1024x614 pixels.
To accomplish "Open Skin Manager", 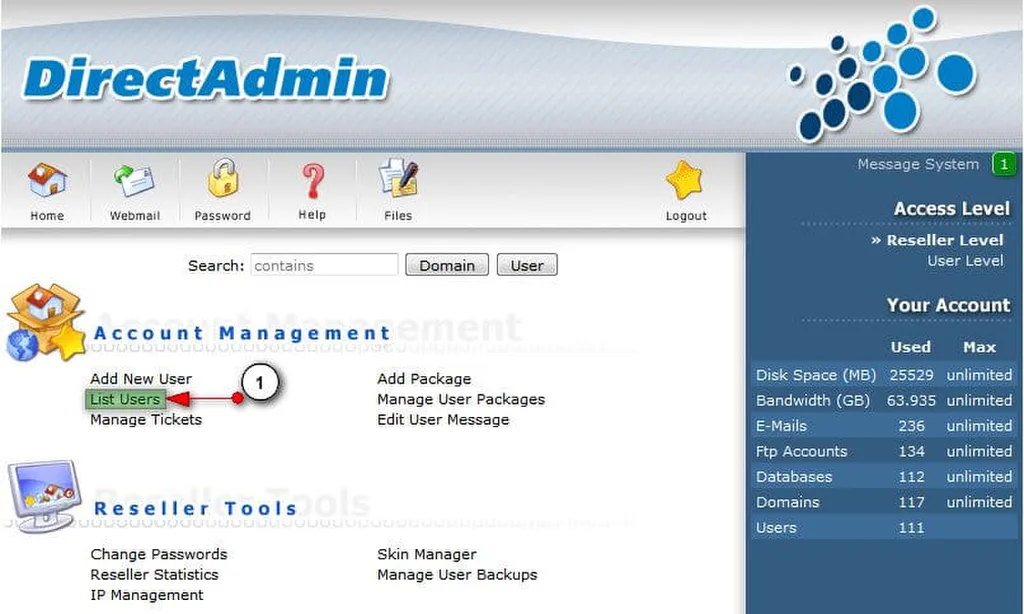I will coord(426,554).
